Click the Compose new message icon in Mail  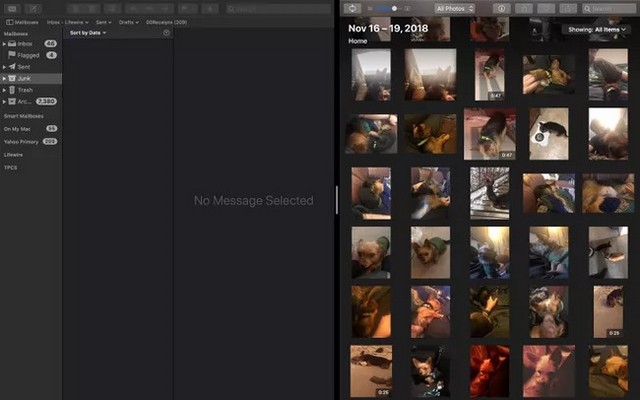click(x=33, y=8)
